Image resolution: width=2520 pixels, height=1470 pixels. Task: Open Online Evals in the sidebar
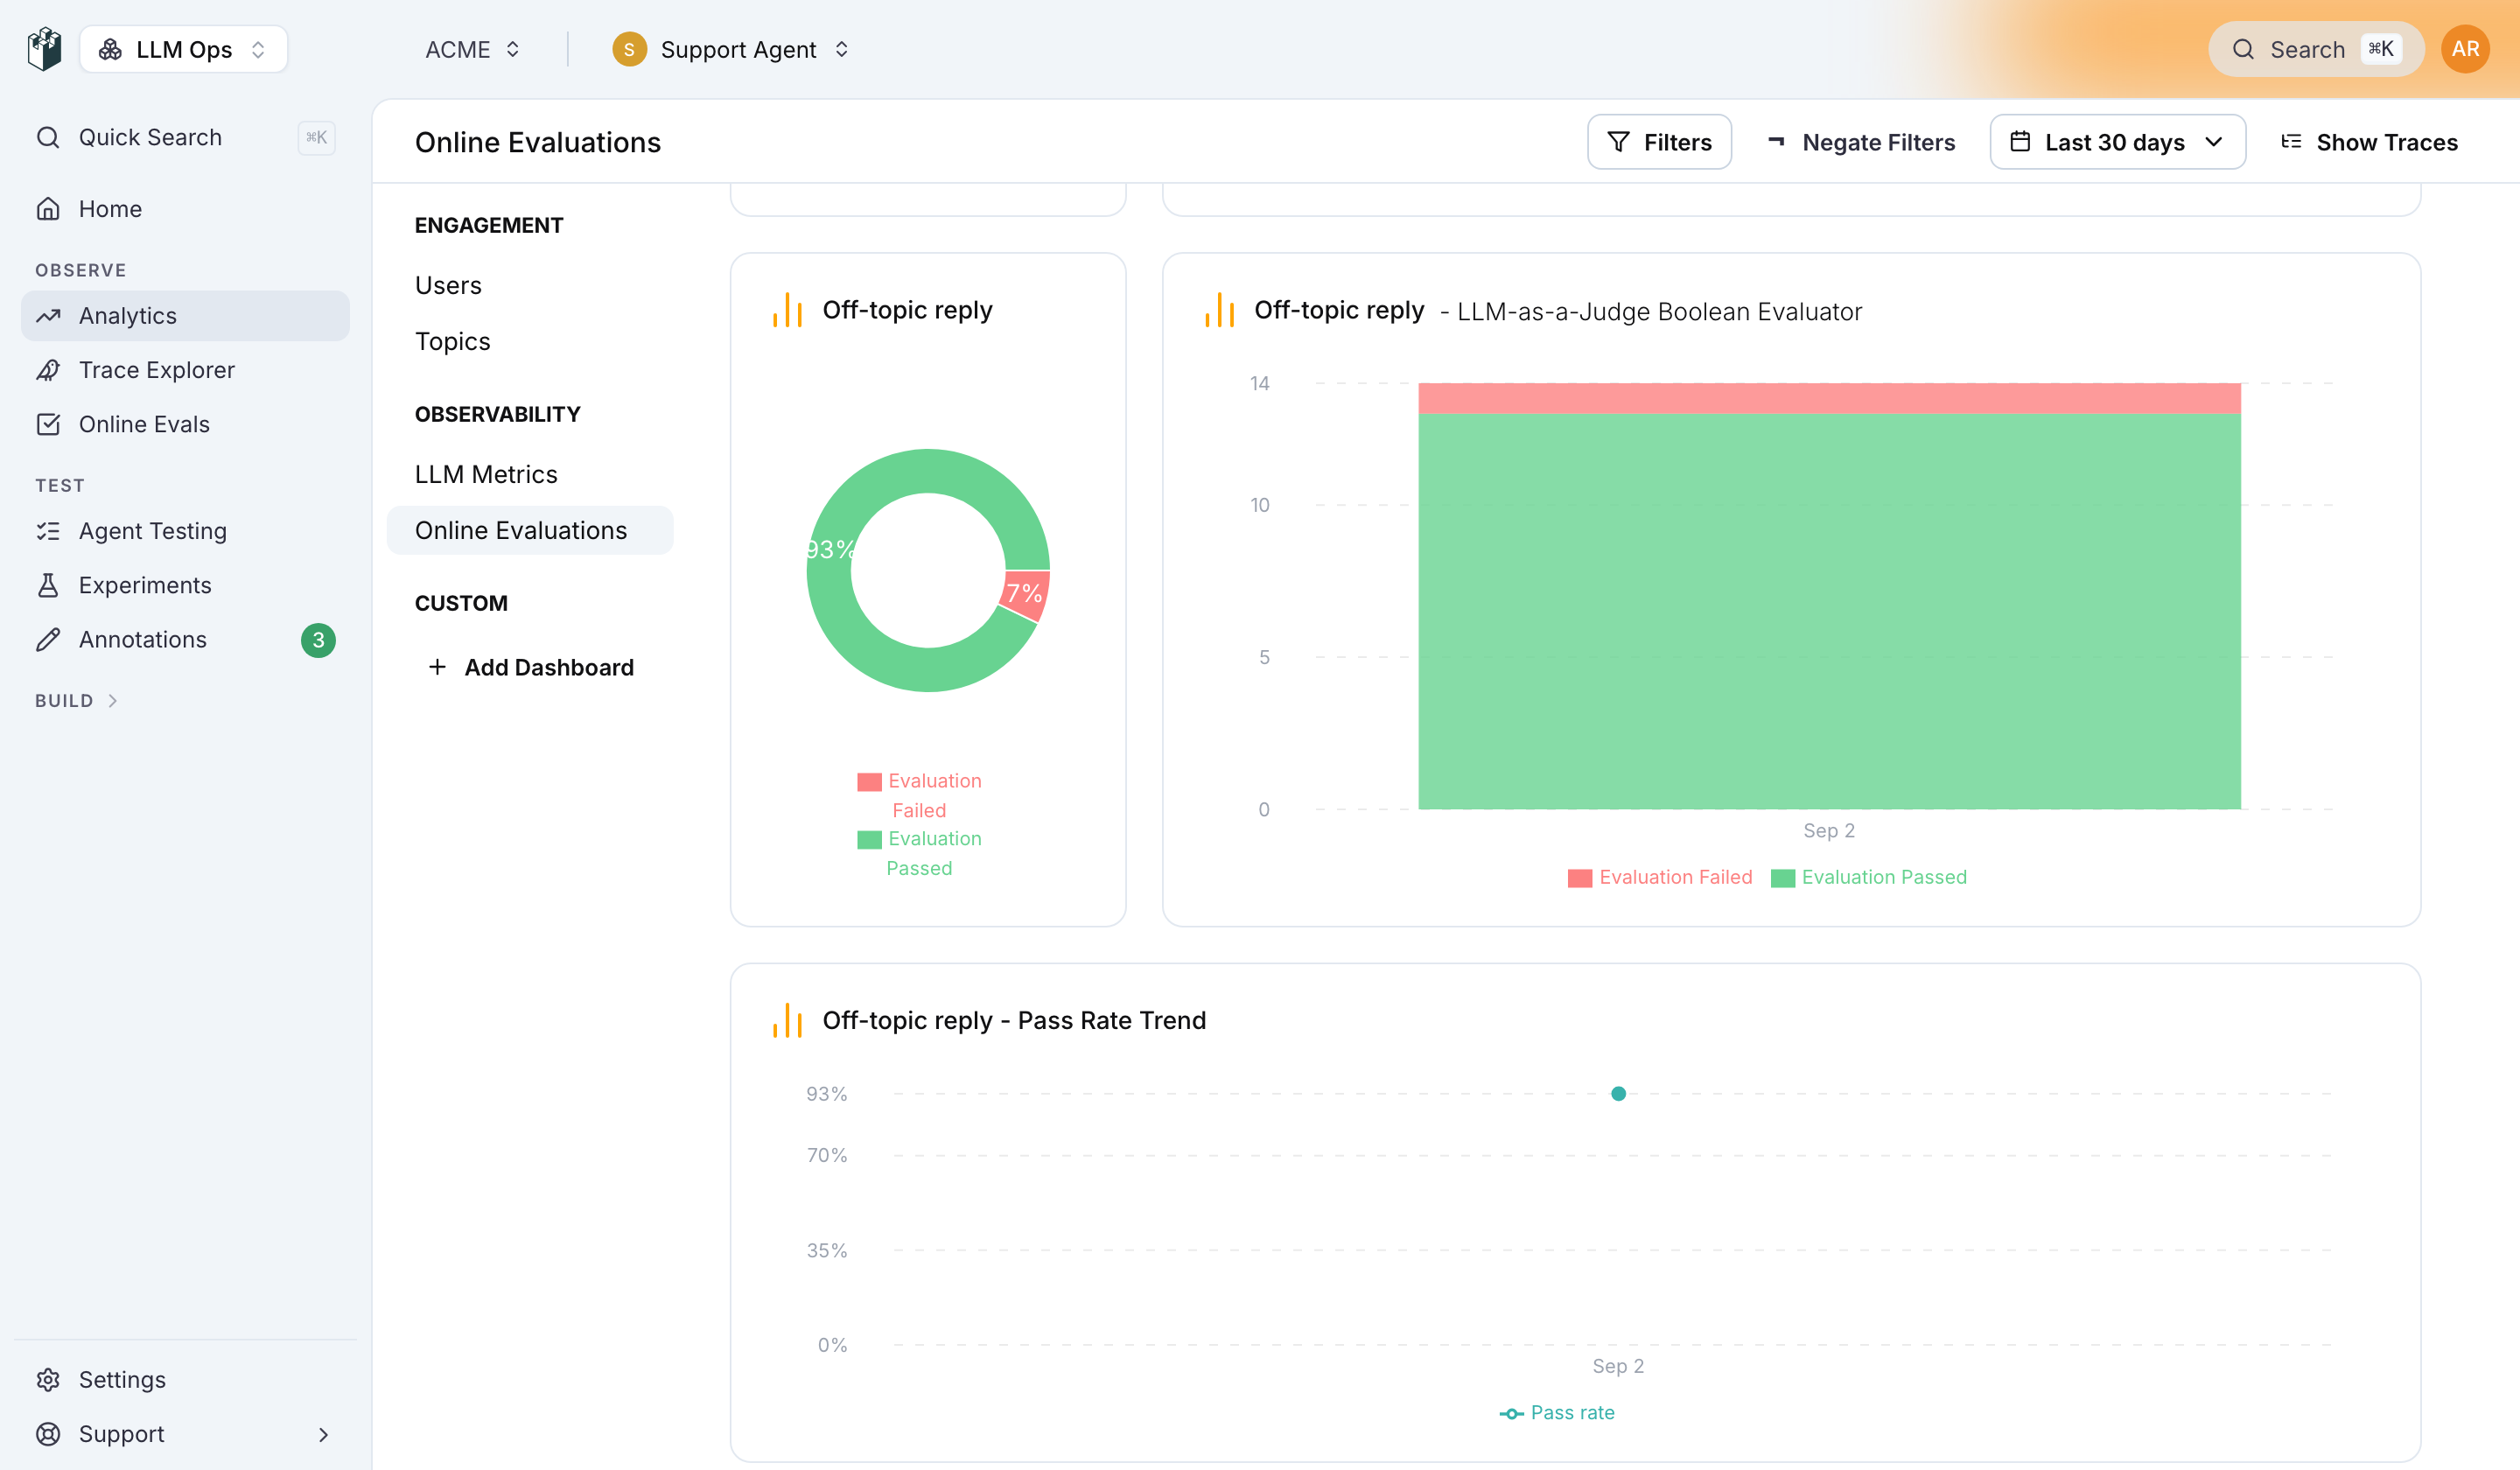click(185, 424)
